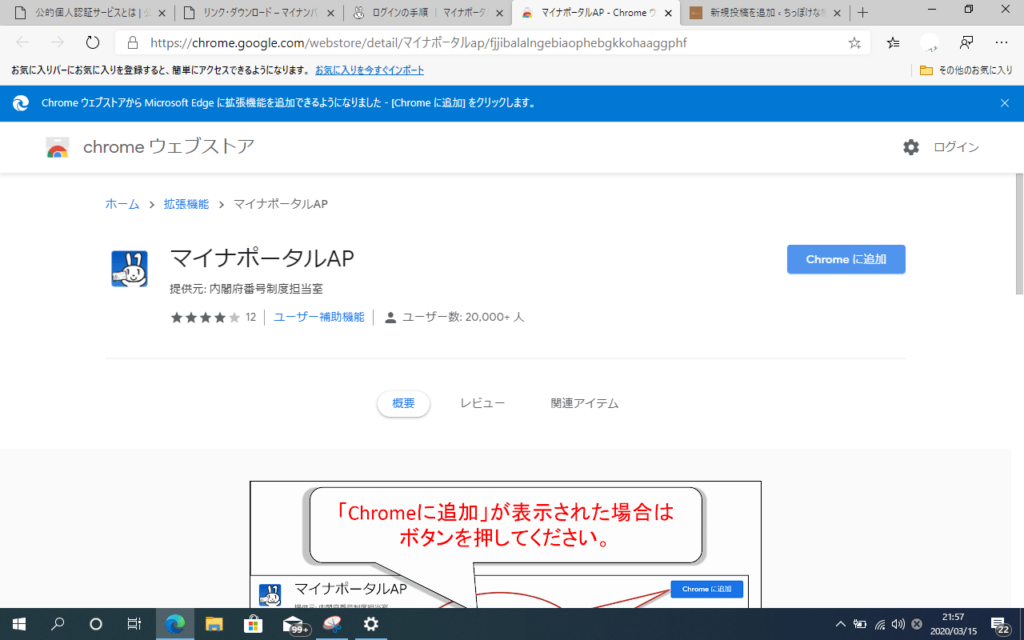Open the 関連アイテム tab

tap(584, 404)
